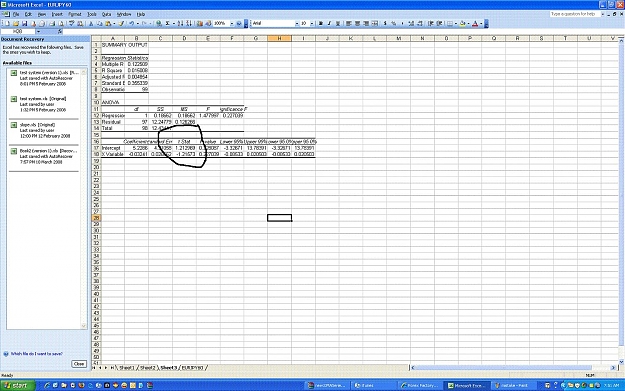
Task: Click the 'Type a question for help' box
Action: point(574,14)
